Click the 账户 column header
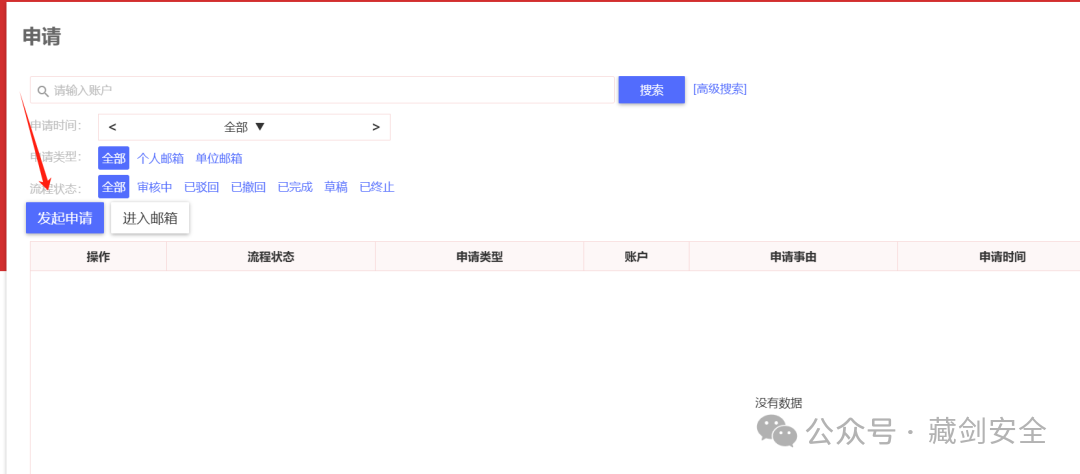Screen dimensions: 1080x474 coord(636,256)
